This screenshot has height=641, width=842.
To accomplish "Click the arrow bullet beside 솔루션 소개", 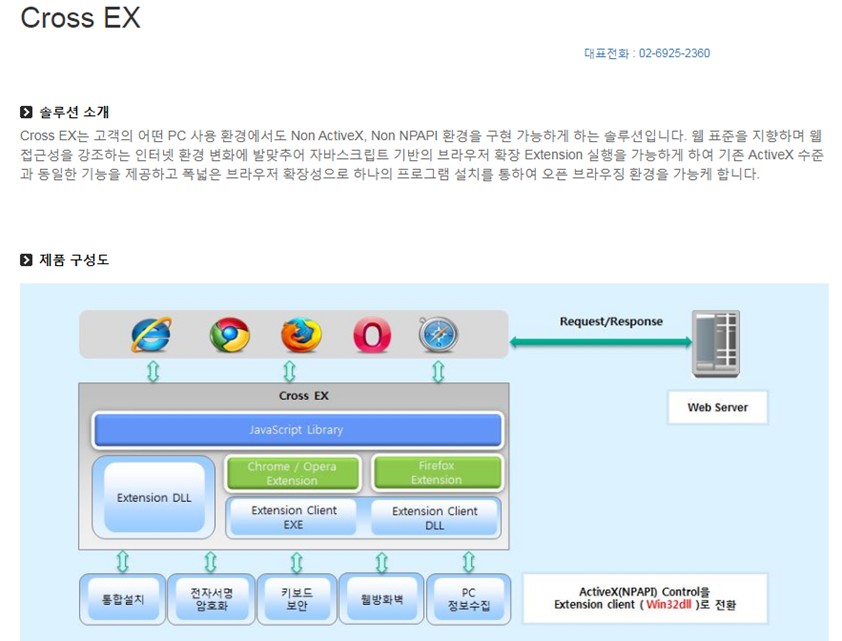I will [x=26, y=112].
